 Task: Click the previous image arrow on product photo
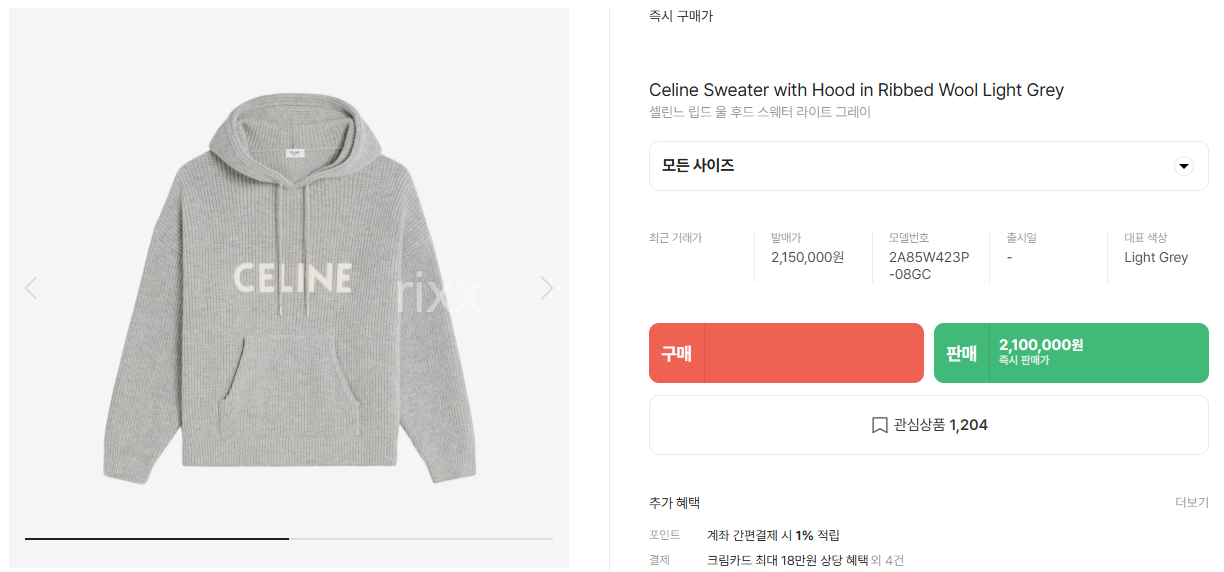pos(31,288)
